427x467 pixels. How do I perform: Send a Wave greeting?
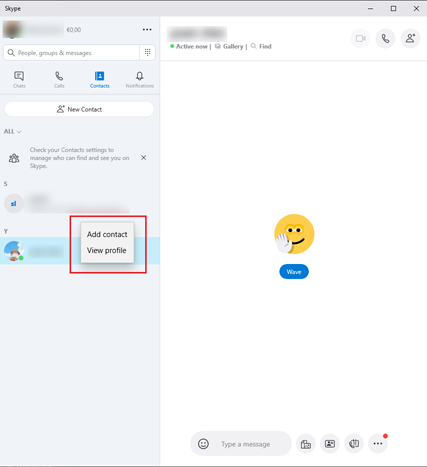(294, 272)
